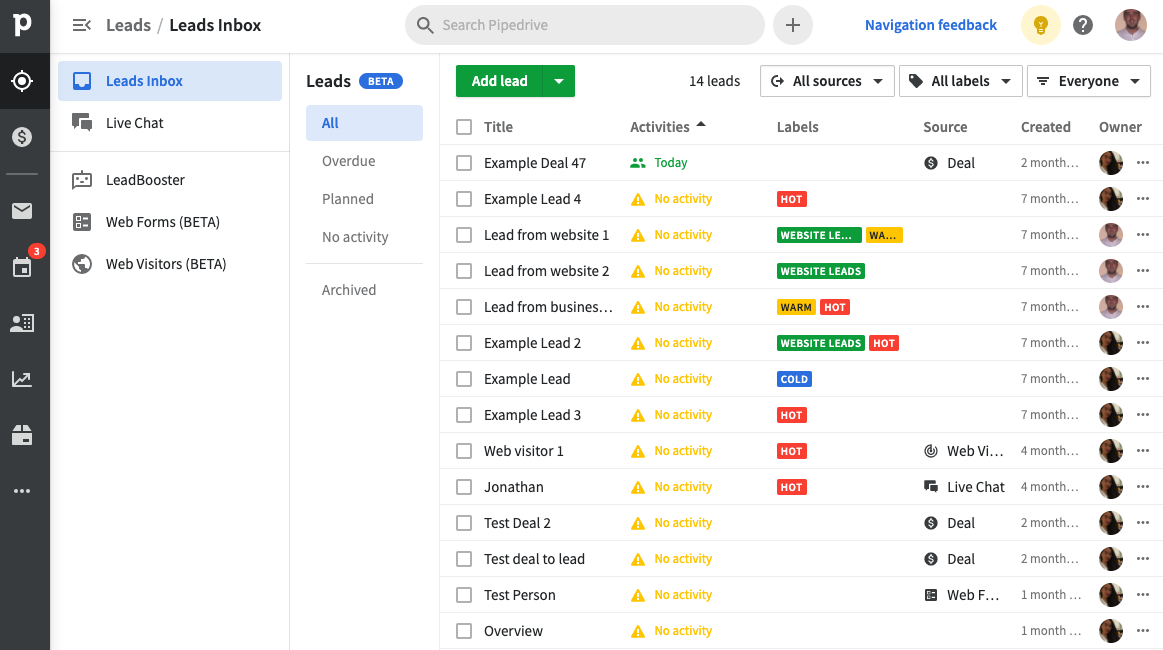Click the Leads breadcrumb link

pos(128,25)
